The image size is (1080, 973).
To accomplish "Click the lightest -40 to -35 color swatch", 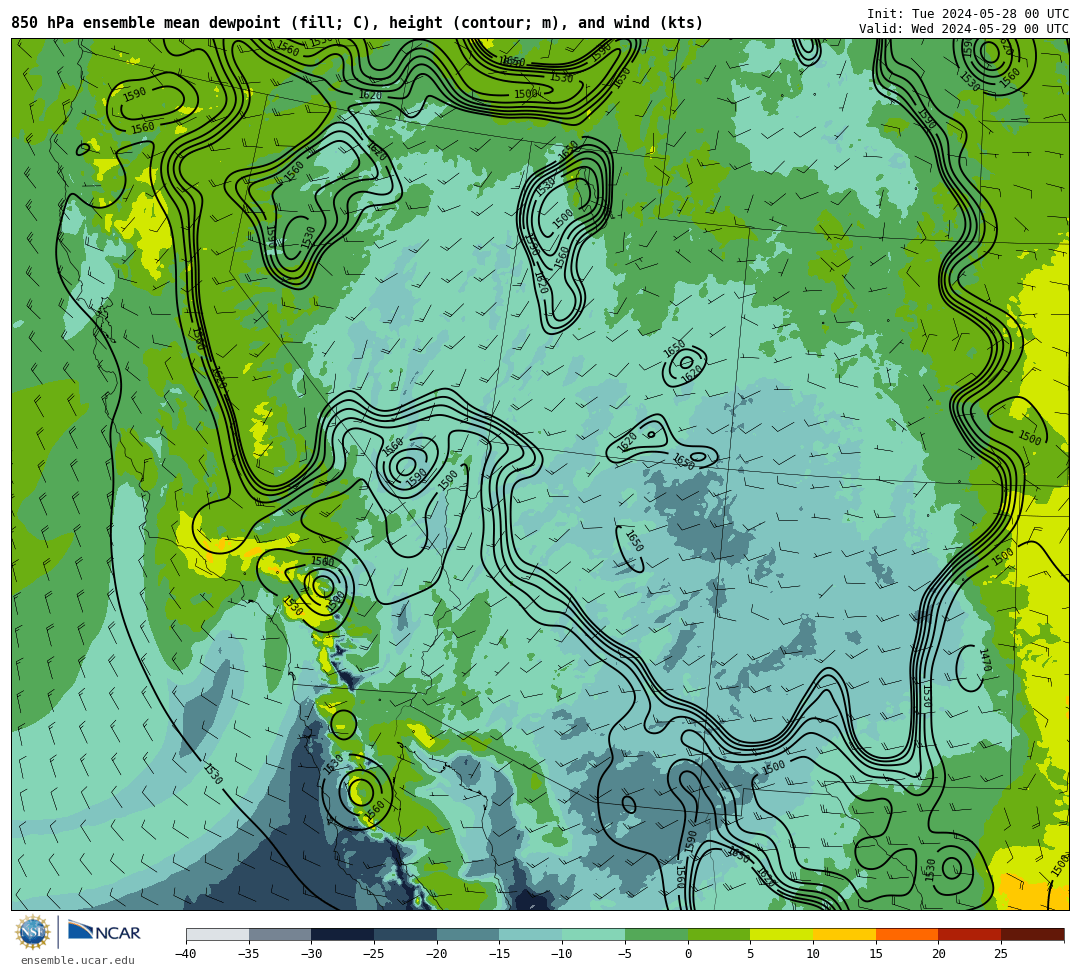I will (x=218, y=934).
